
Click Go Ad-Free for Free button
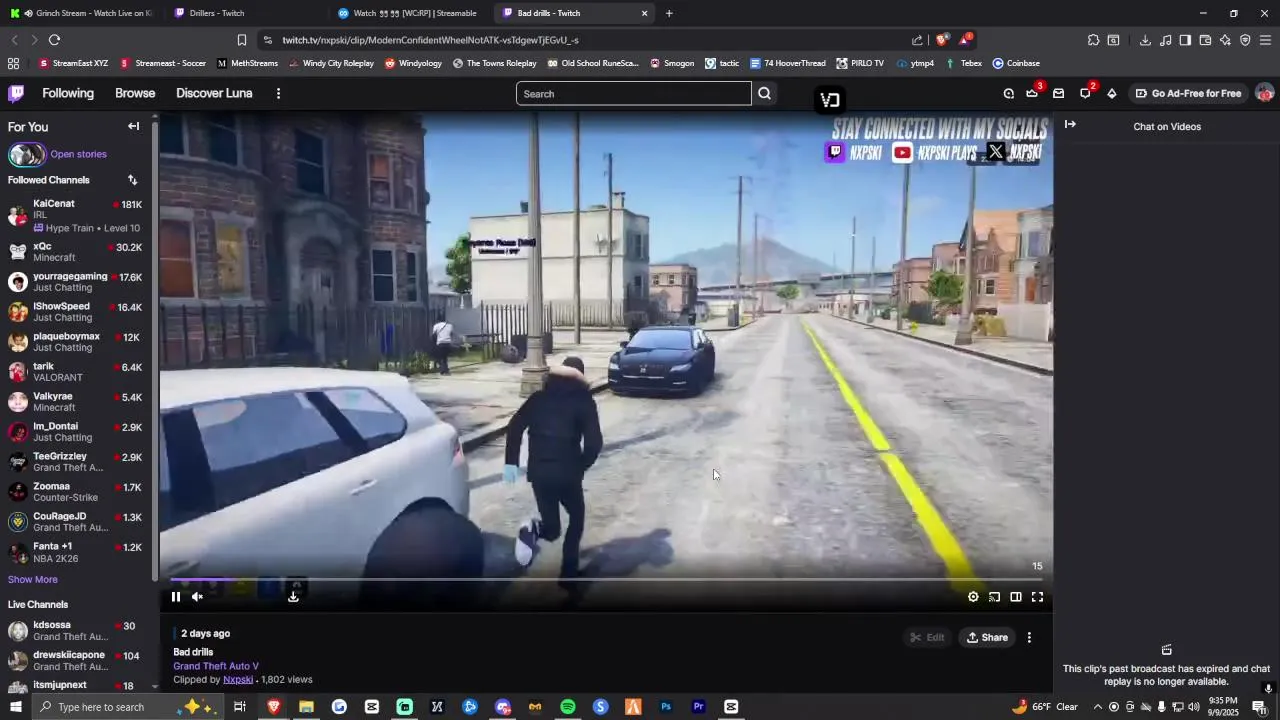(1188, 93)
